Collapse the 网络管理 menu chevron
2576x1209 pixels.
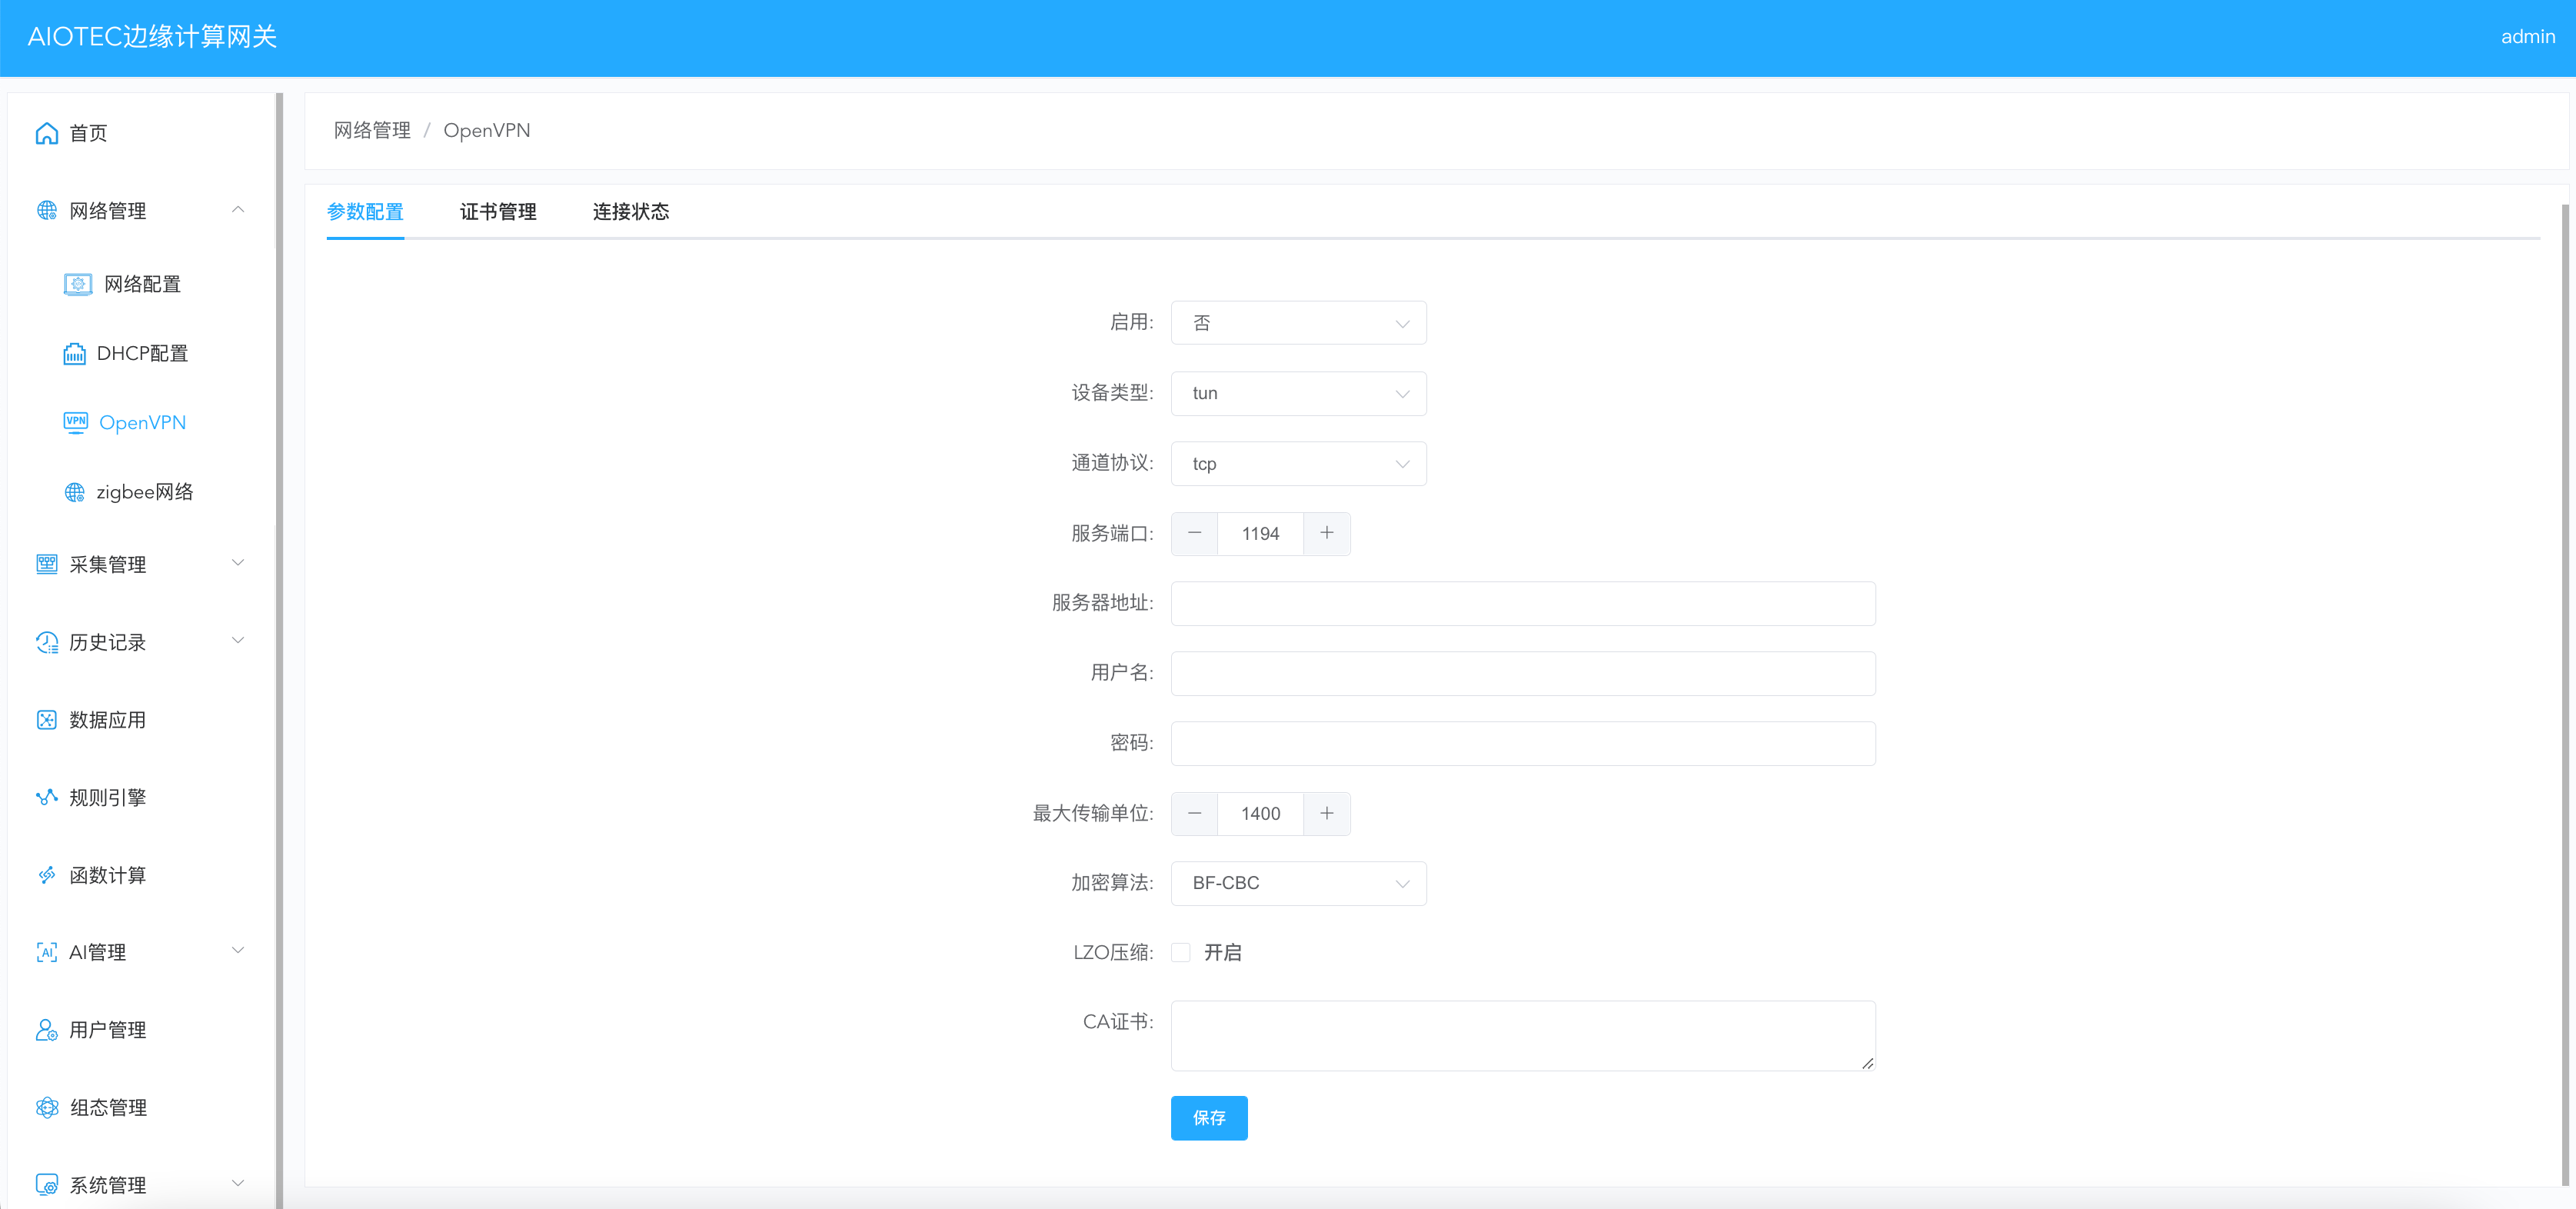tap(238, 210)
